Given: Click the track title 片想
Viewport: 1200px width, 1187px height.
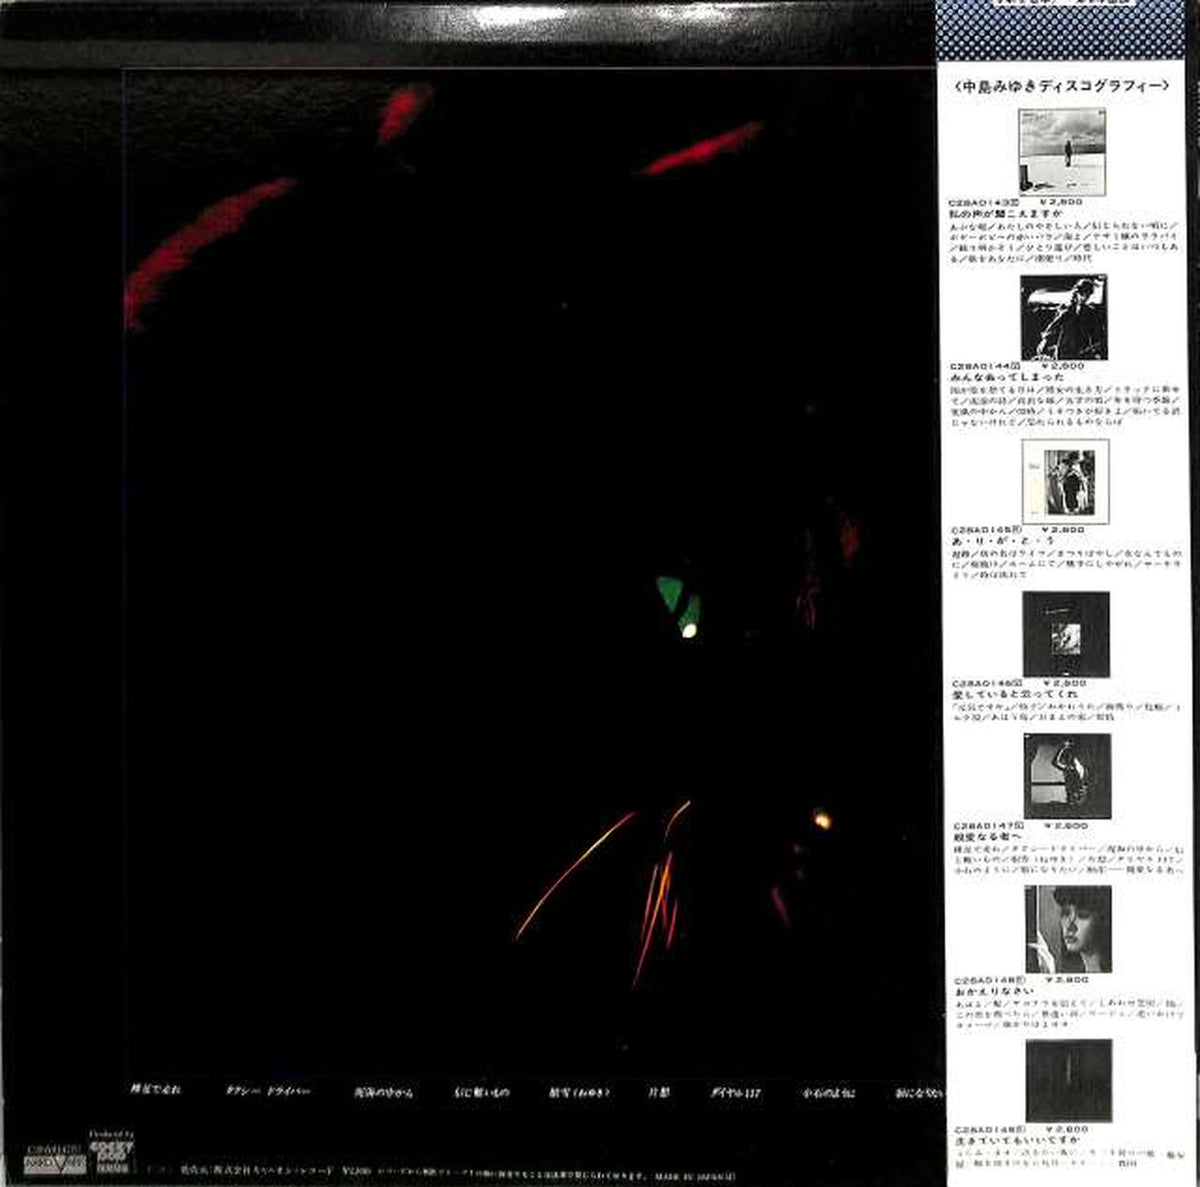Looking at the screenshot, I should tap(657, 1091).
